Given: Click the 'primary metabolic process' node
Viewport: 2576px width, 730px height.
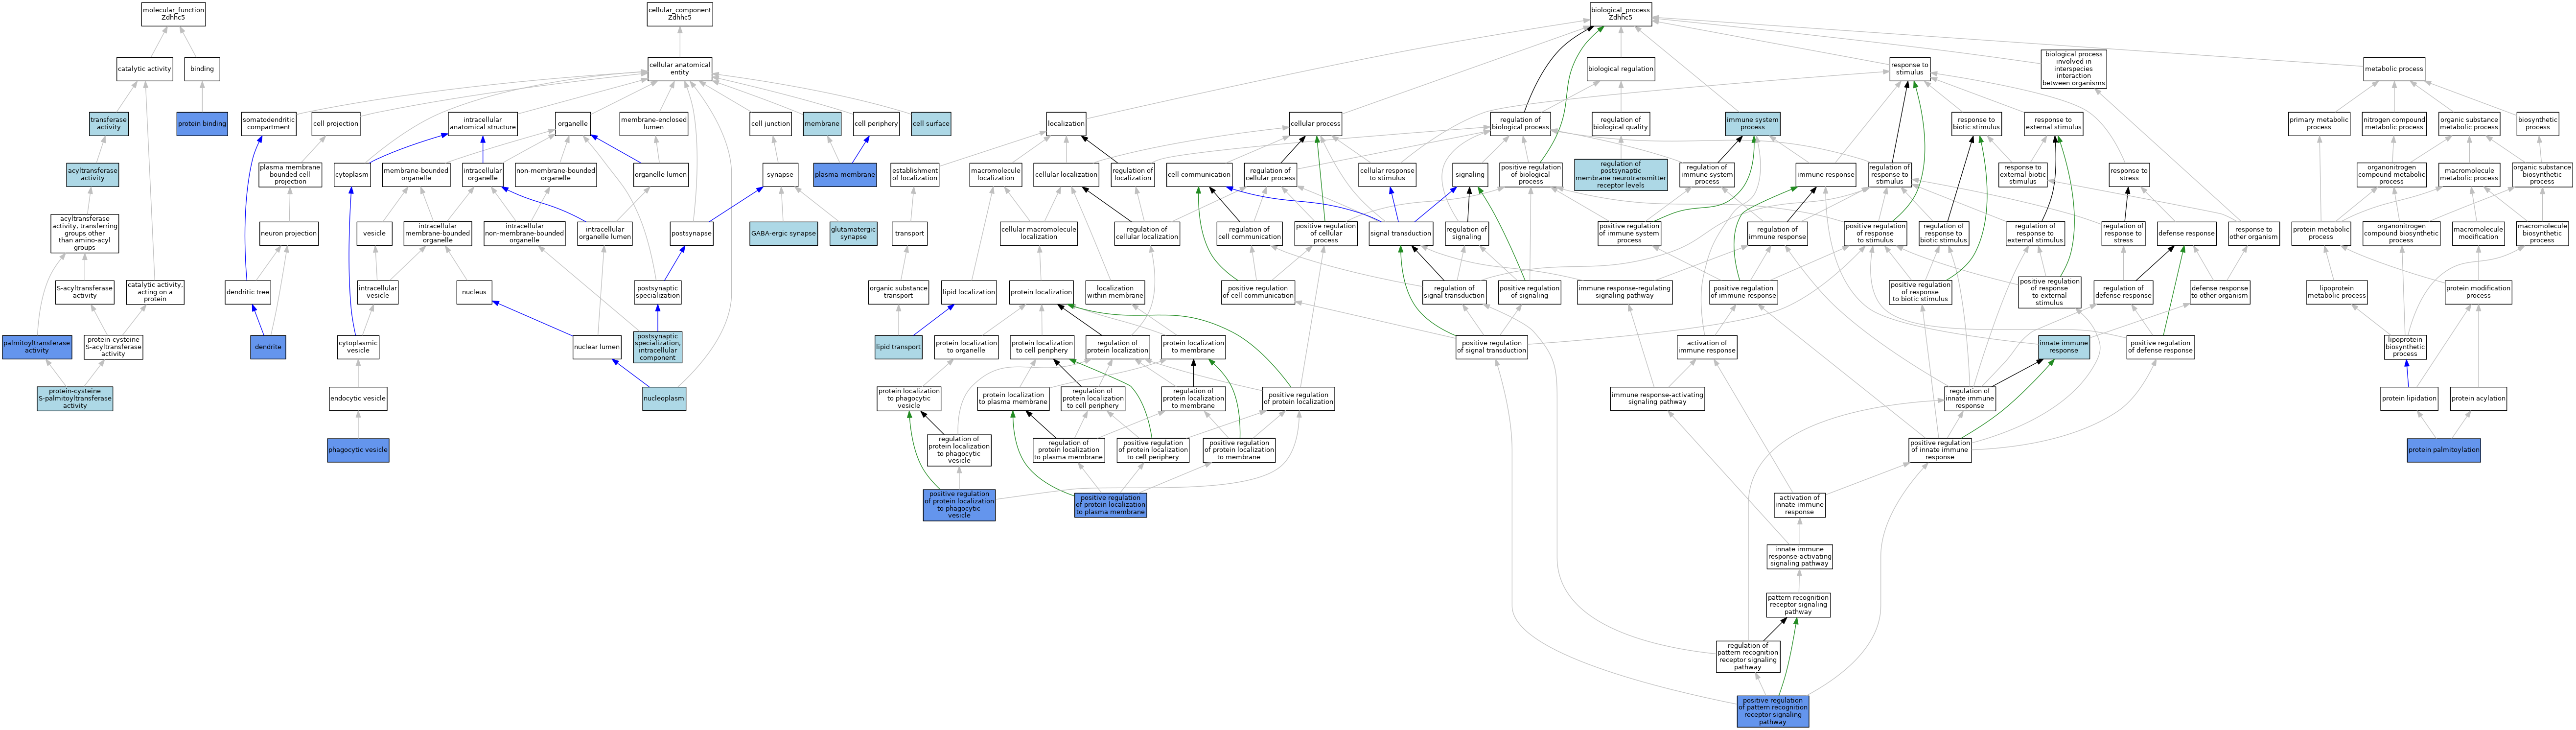Looking at the screenshot, I should (x=2319, y=124).
